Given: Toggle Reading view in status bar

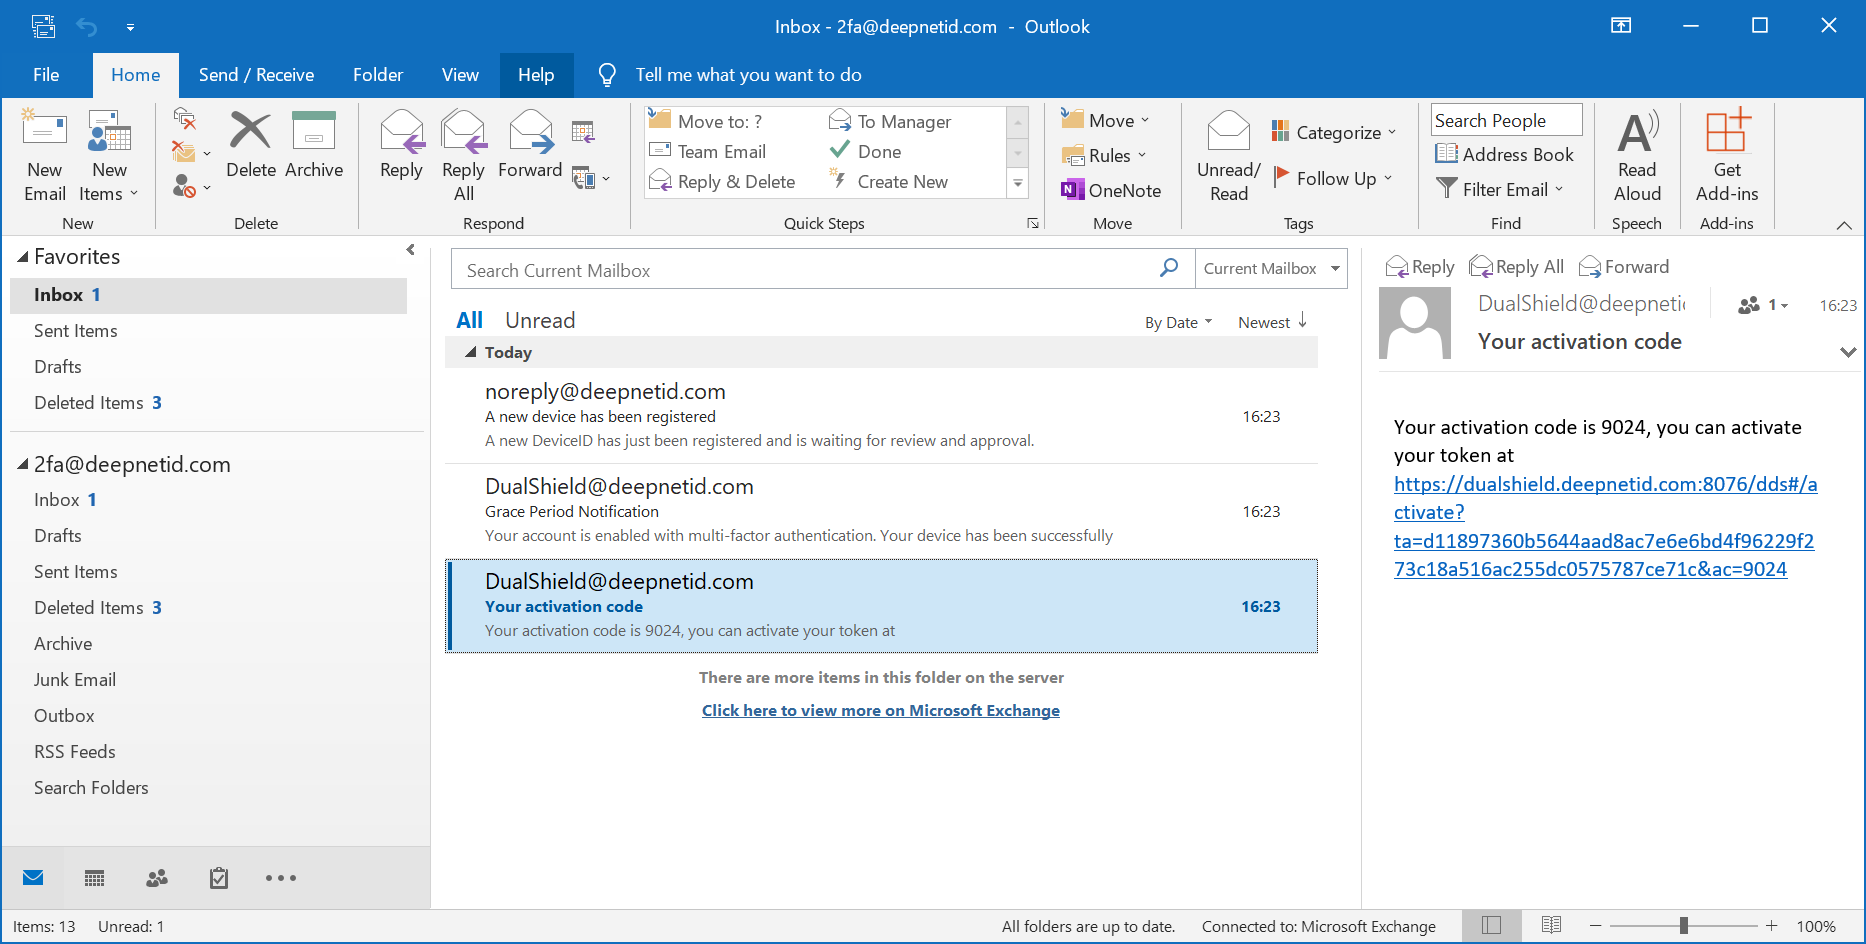Looking at the screenshot, I should [1551, 926].
